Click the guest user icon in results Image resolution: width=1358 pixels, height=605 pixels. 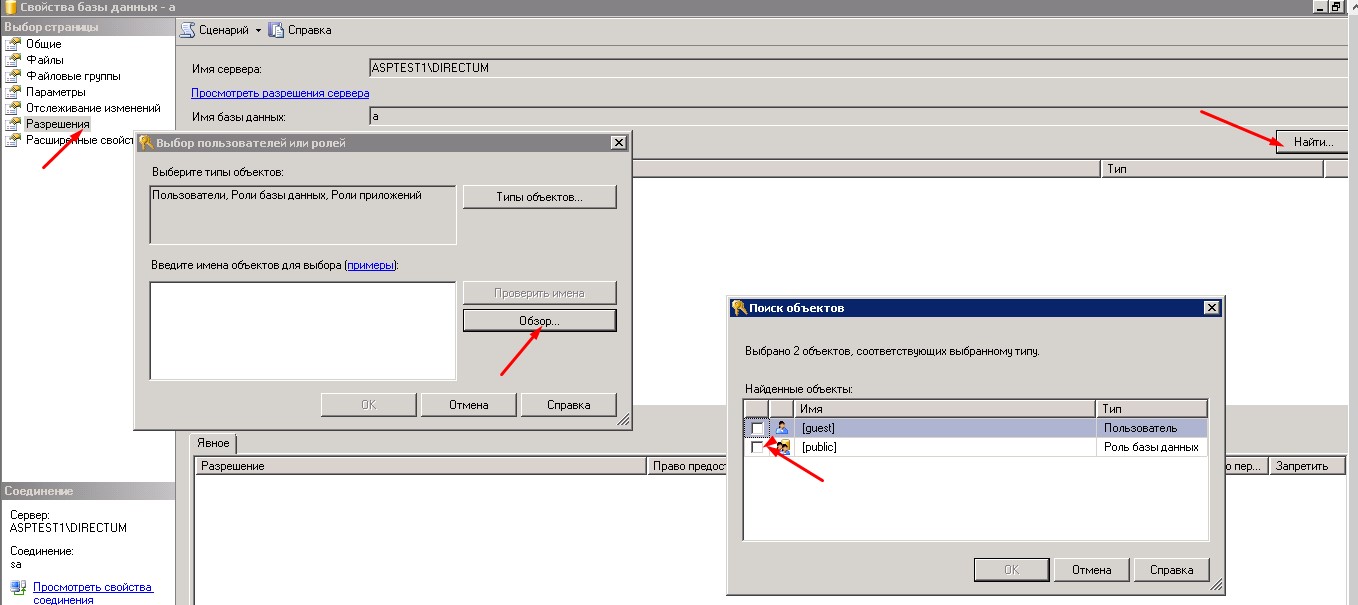(x=782, y=428)
